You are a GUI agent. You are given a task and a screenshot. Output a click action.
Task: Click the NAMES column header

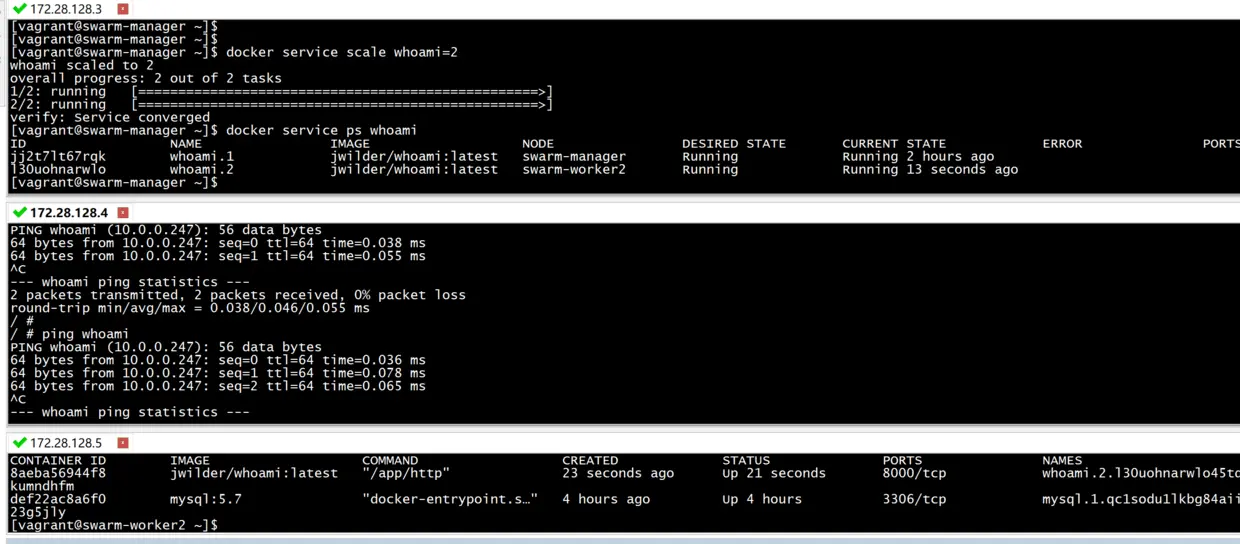click(1062, 460)
